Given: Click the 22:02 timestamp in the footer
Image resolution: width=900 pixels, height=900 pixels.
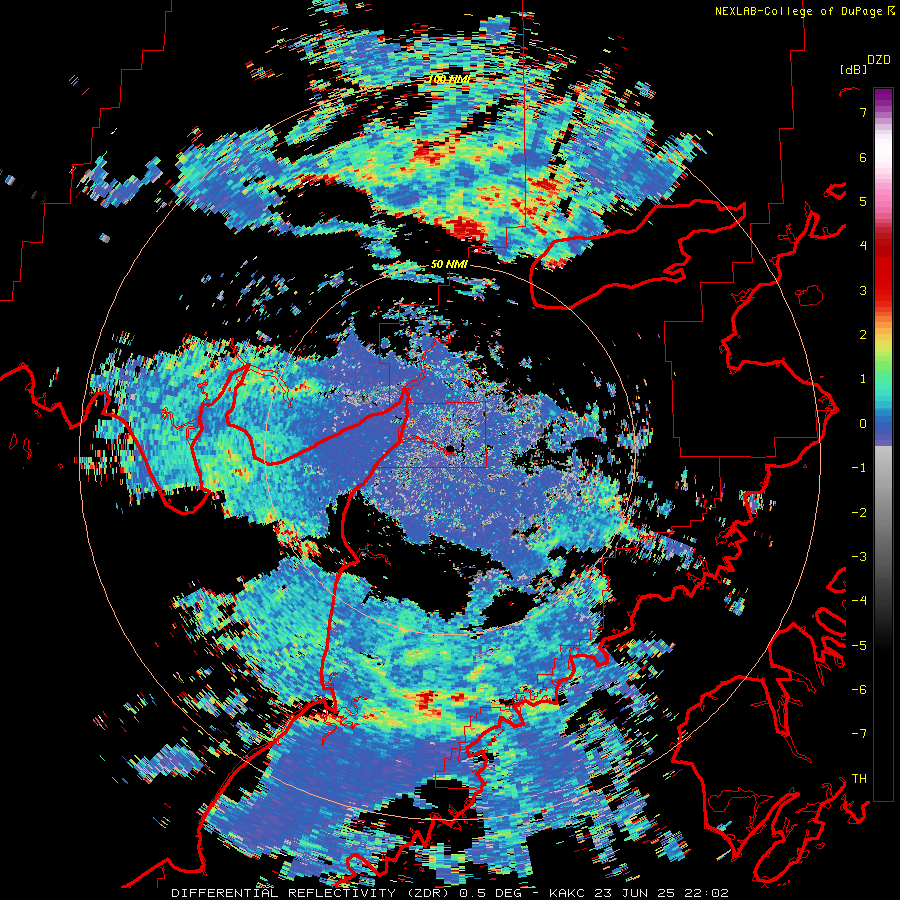Looking at the screenshot, I should pyautogui.click(x=708, y=893).
